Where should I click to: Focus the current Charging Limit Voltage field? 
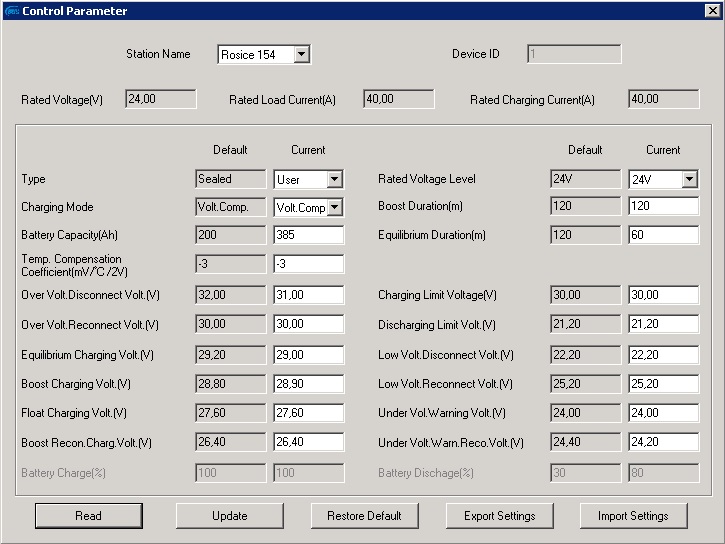(x=663, y=296)
